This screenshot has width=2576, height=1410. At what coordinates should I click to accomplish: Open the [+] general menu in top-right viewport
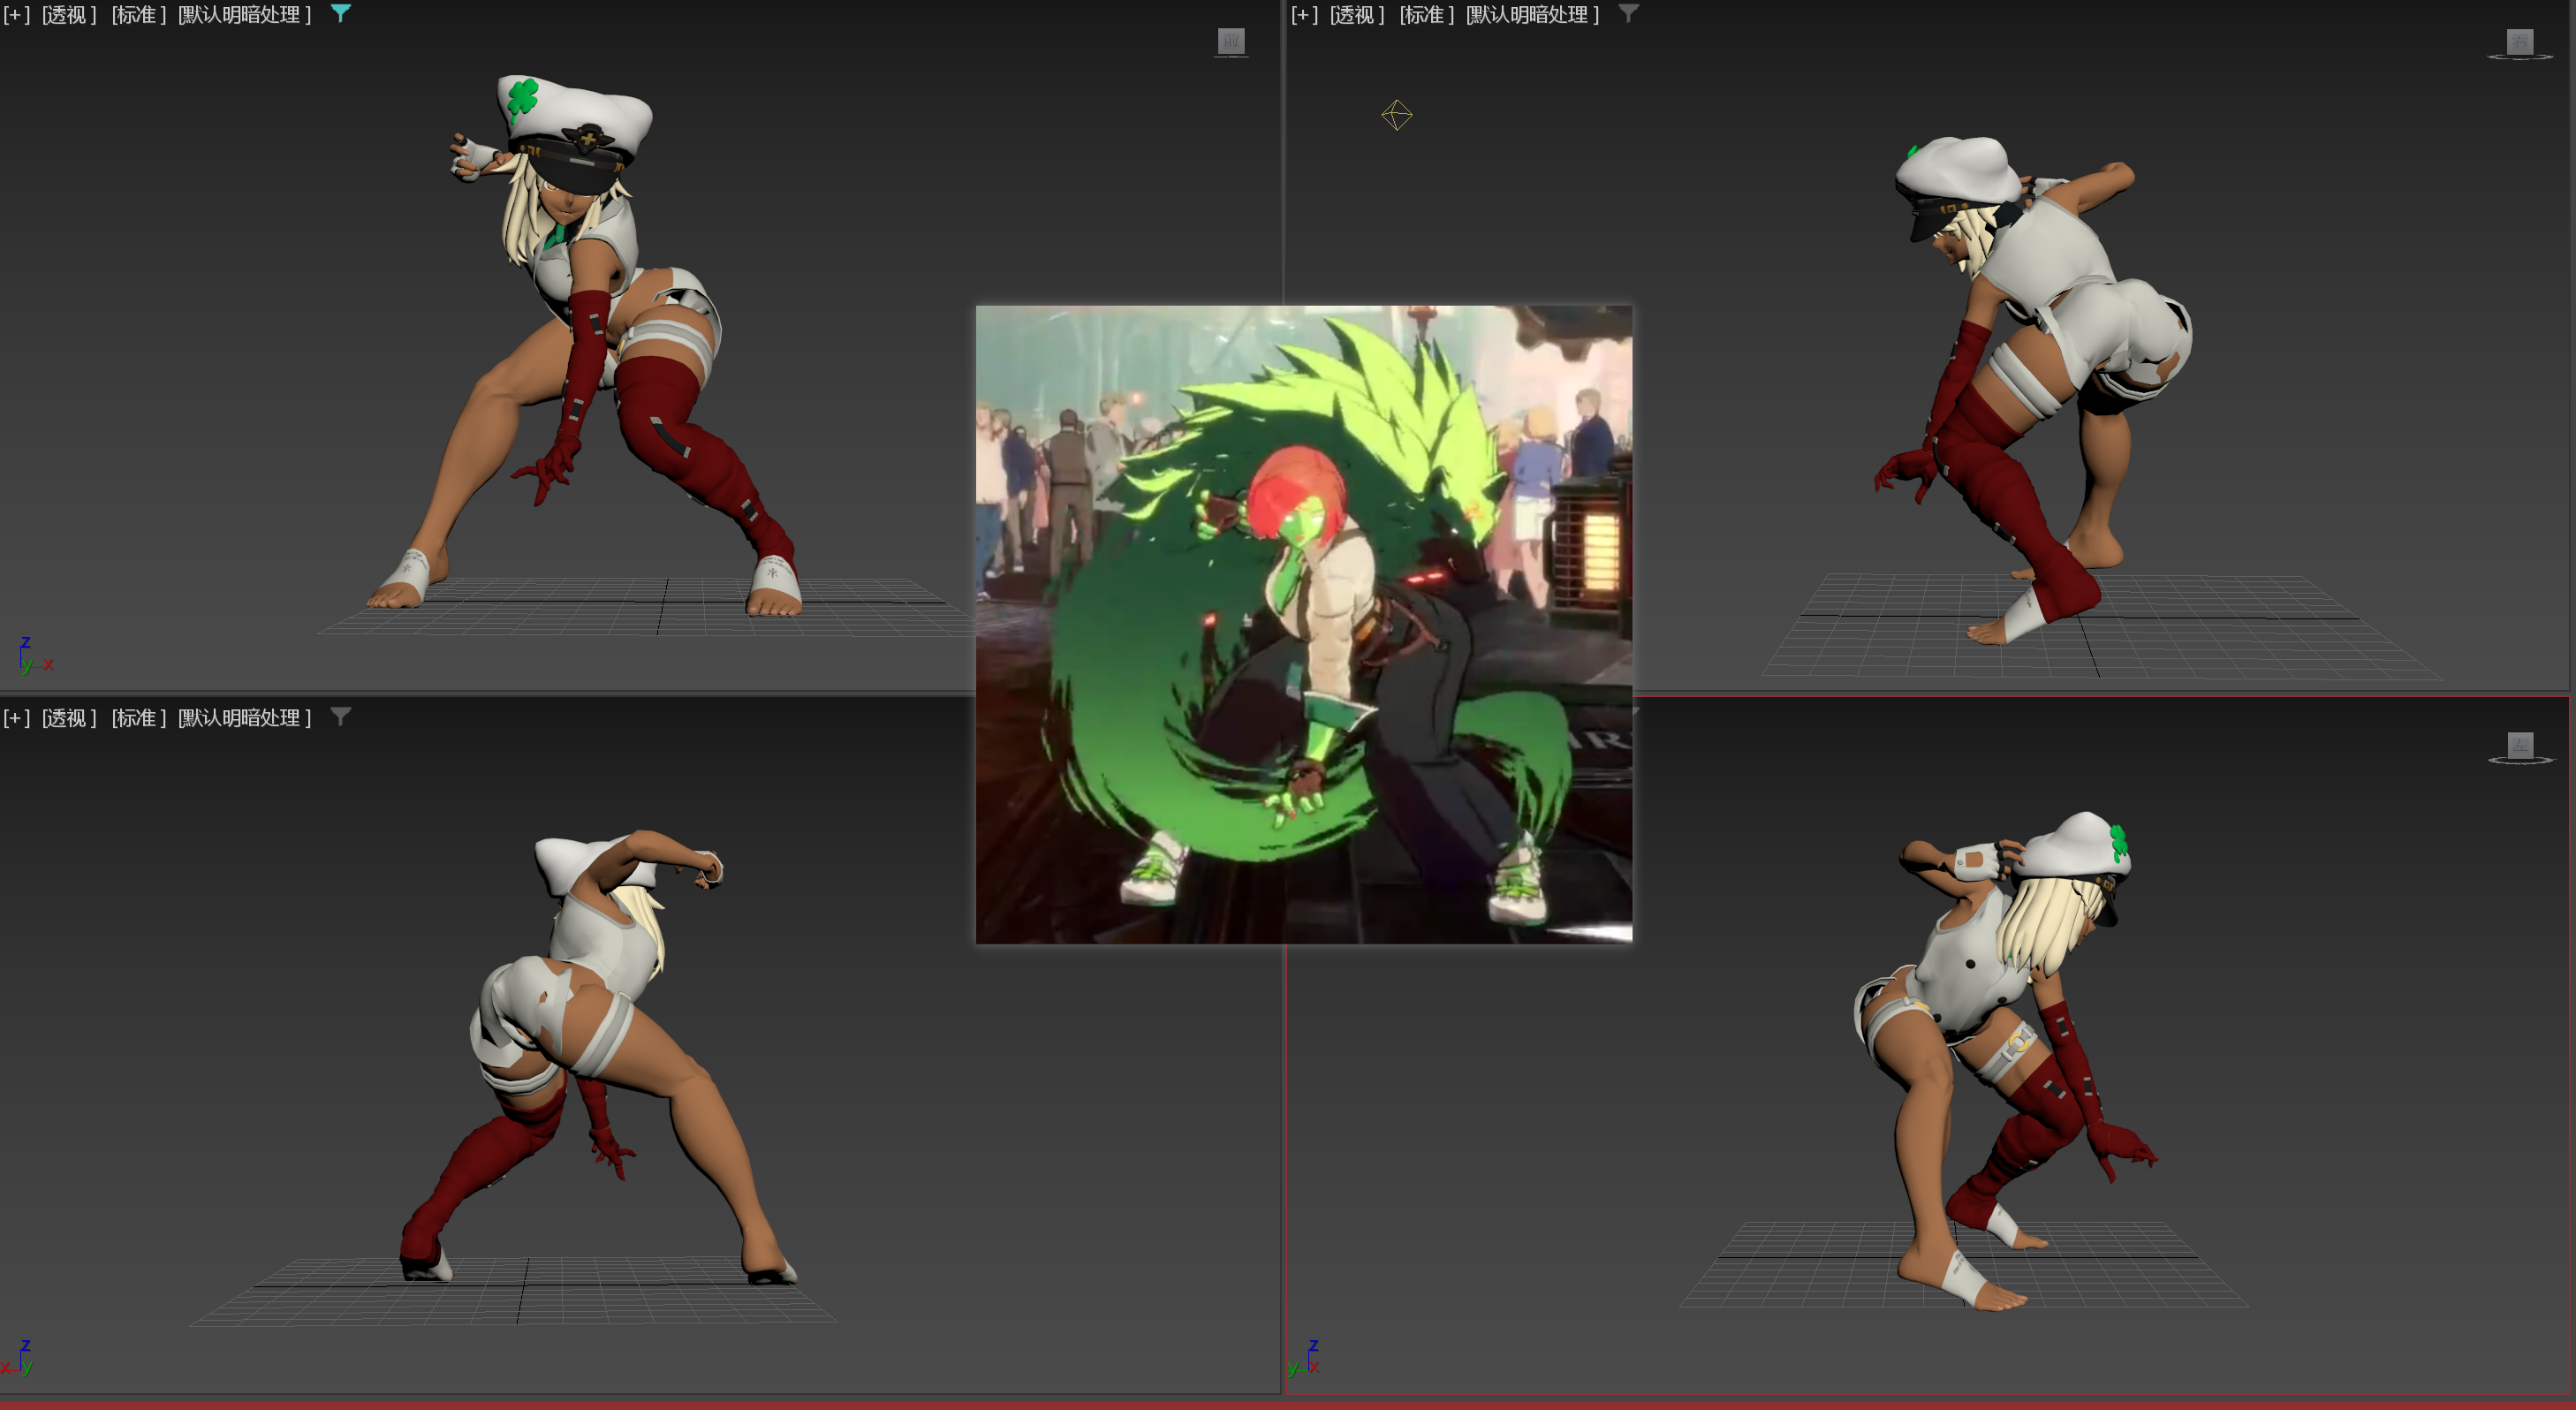pos(1304,15)
